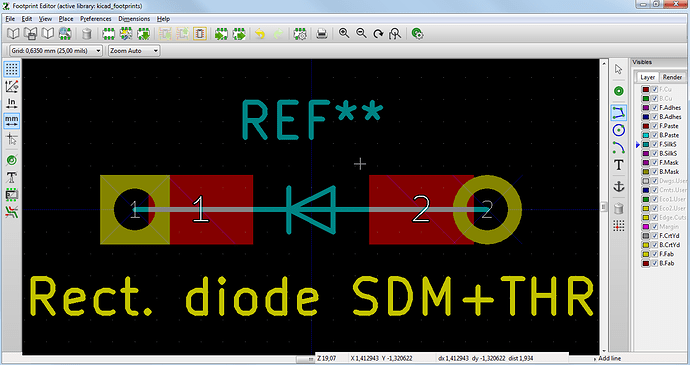
Task: Select the anchor placement tool
Action: [x=619, y=187]
